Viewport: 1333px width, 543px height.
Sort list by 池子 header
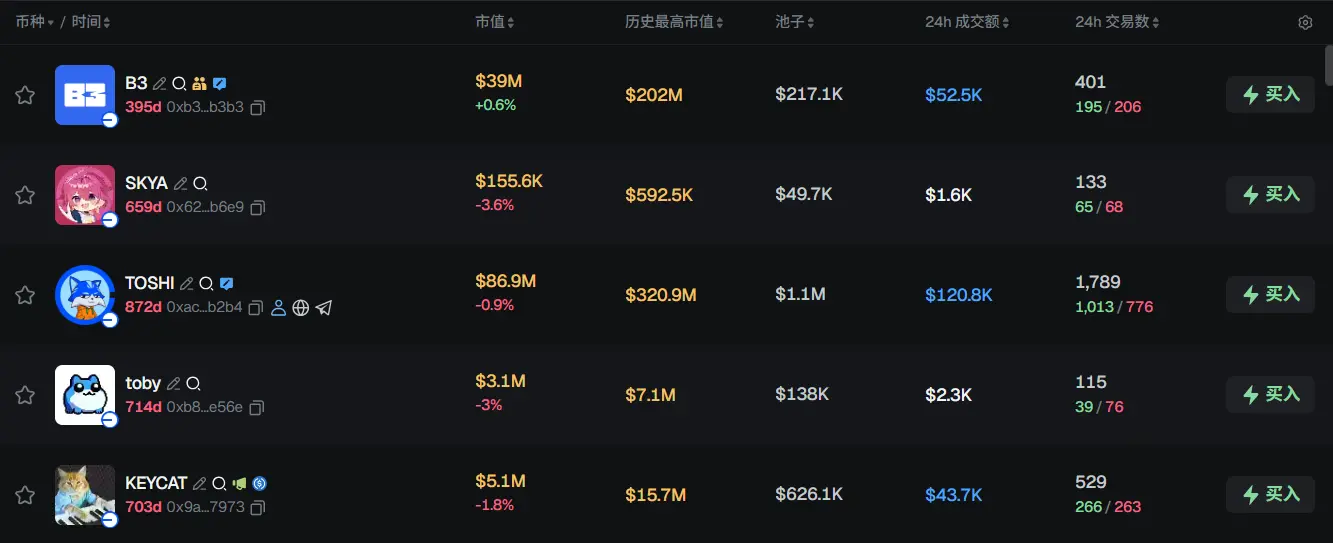[x=795, y=22]
